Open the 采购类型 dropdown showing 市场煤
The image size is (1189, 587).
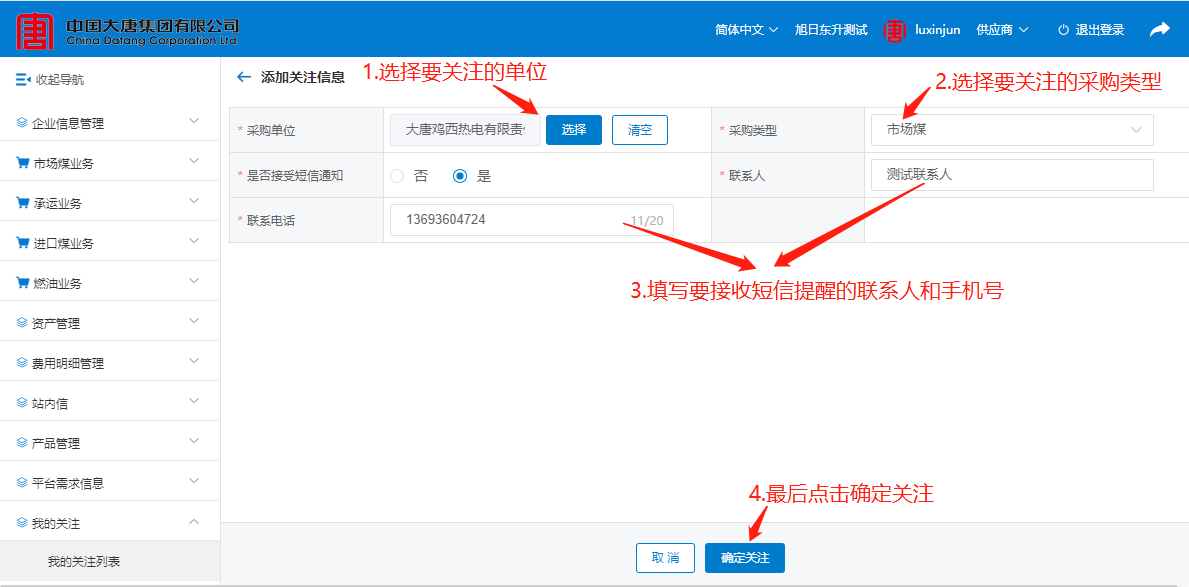[x=1011, y=130]
